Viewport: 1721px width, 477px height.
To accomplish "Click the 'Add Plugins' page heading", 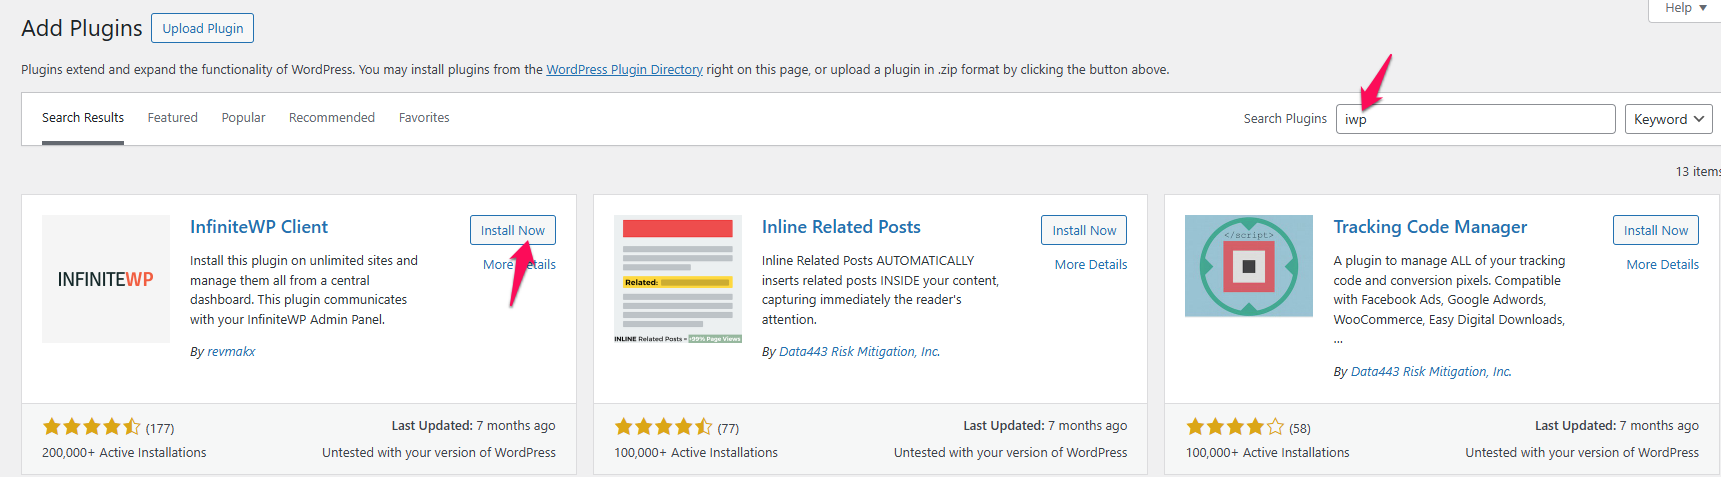I will click(82, 28).
